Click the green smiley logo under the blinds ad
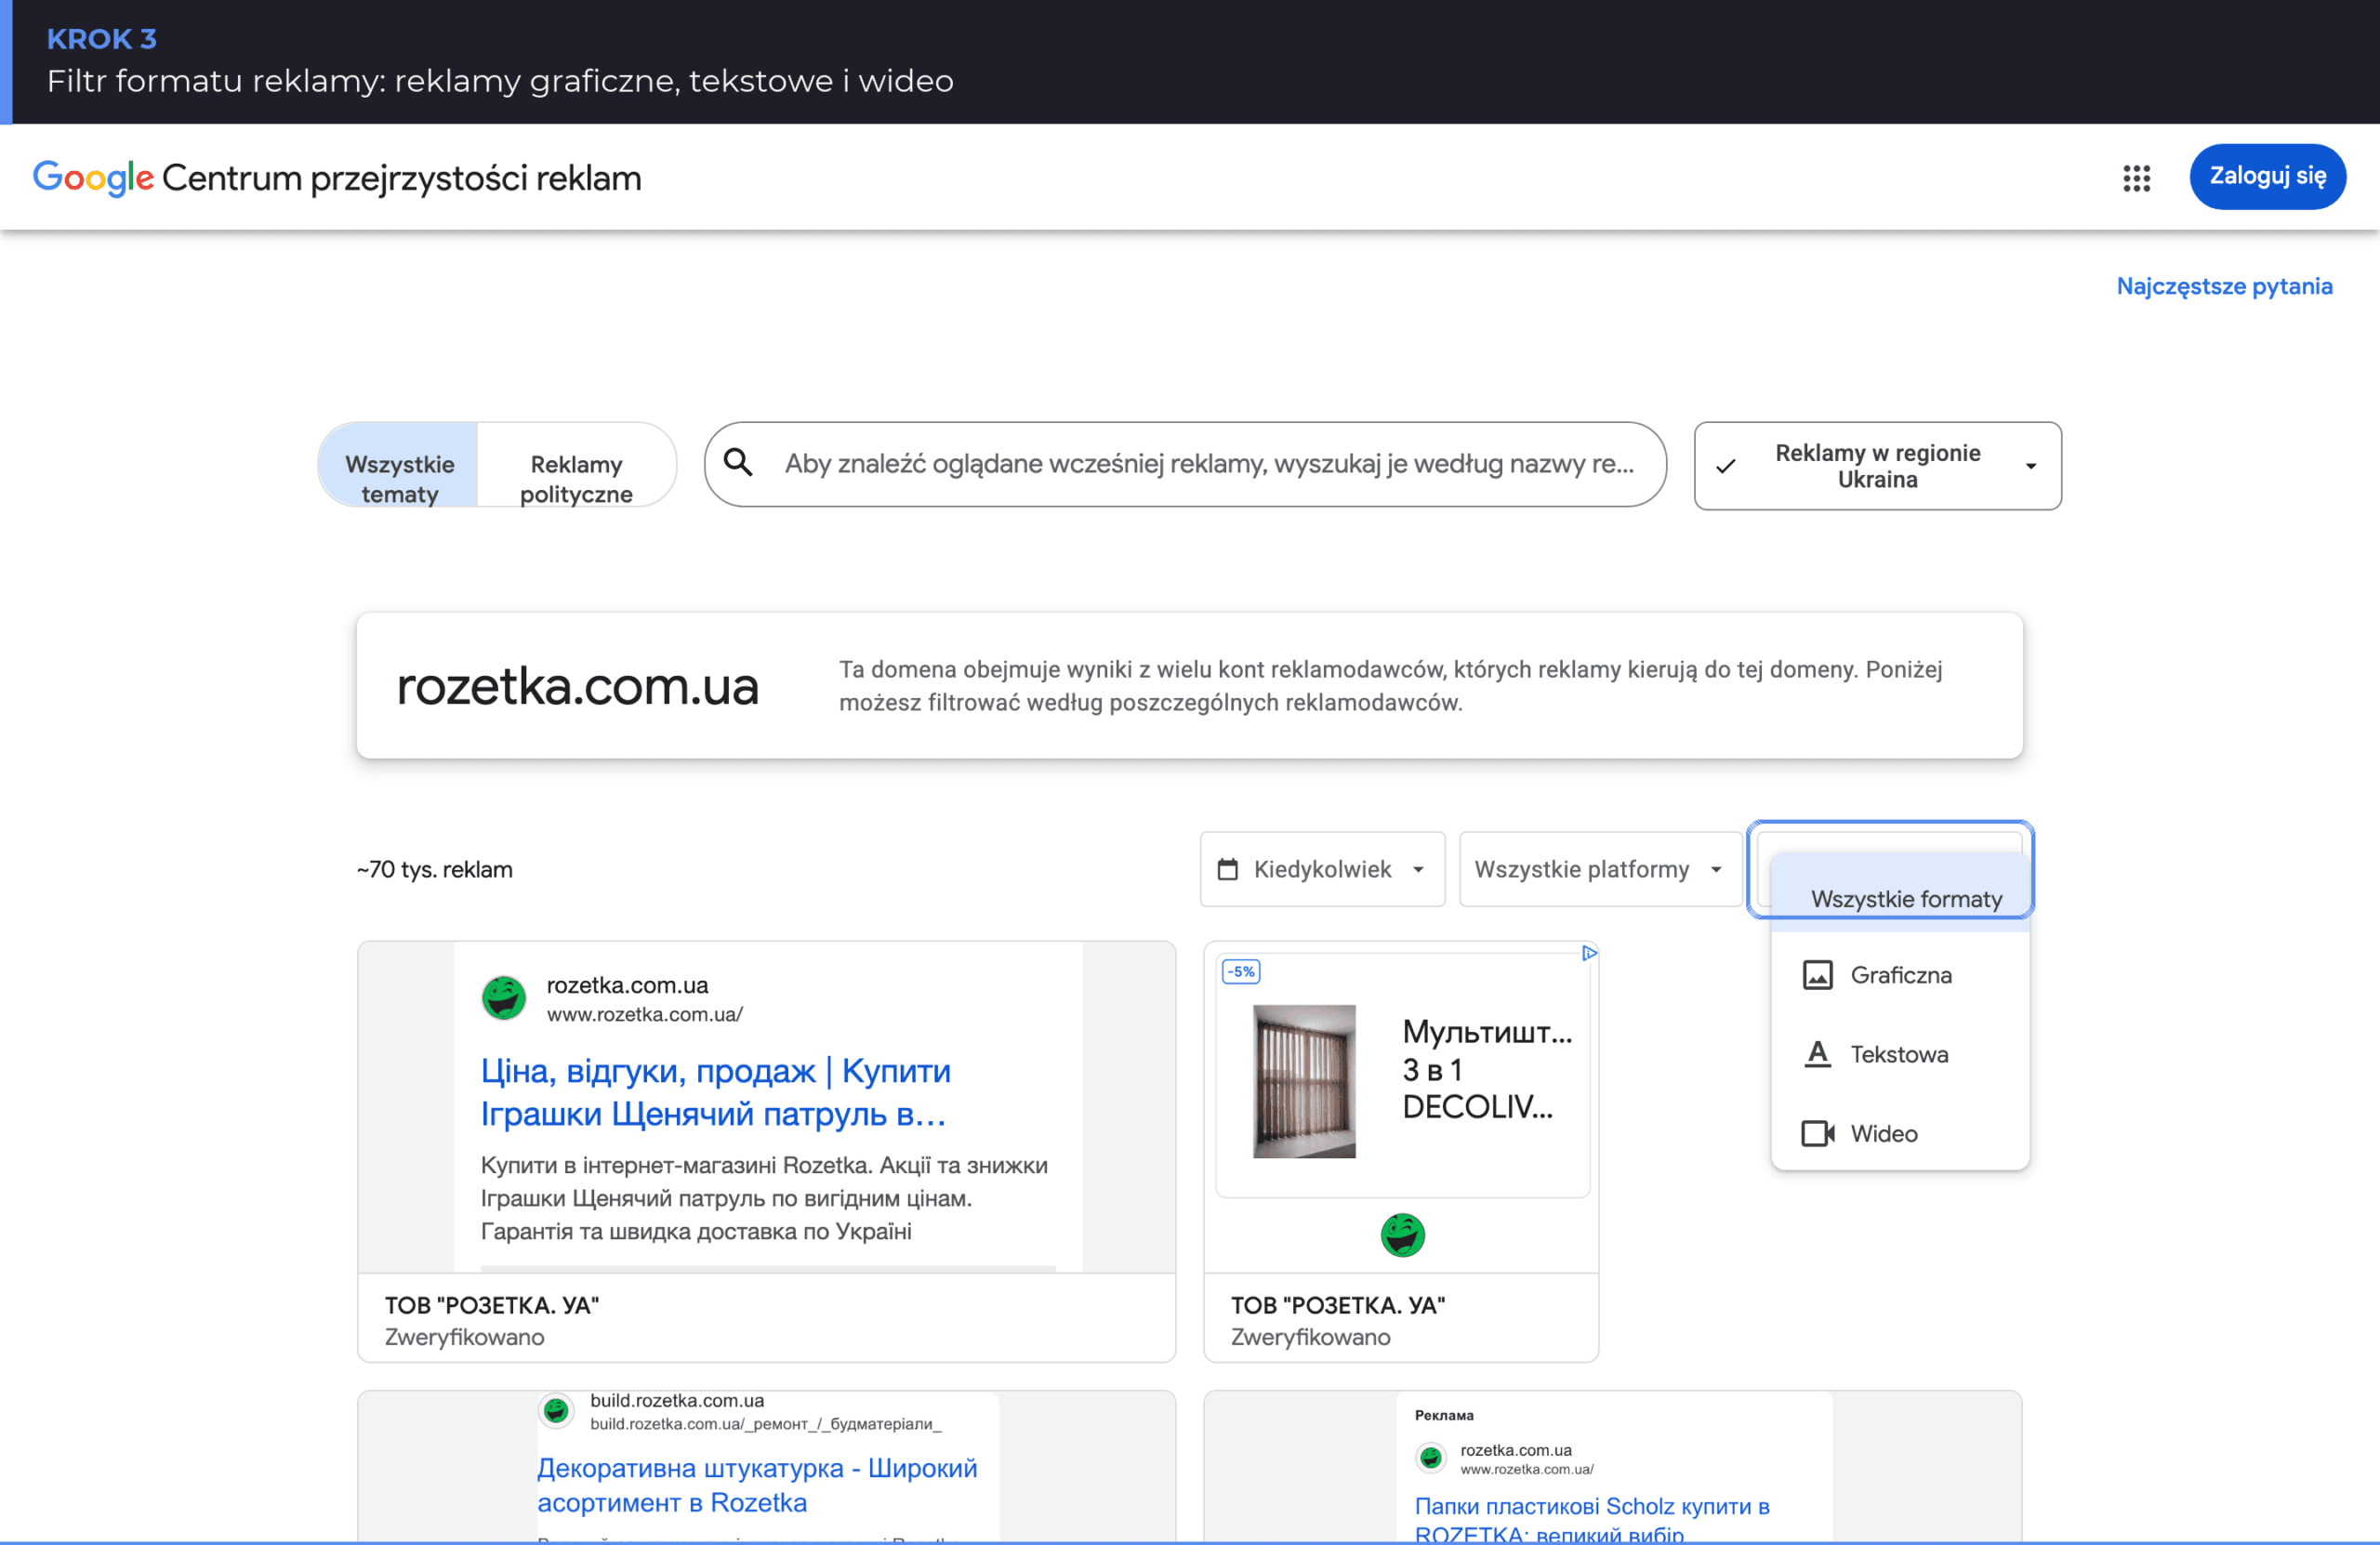 1402,1235
